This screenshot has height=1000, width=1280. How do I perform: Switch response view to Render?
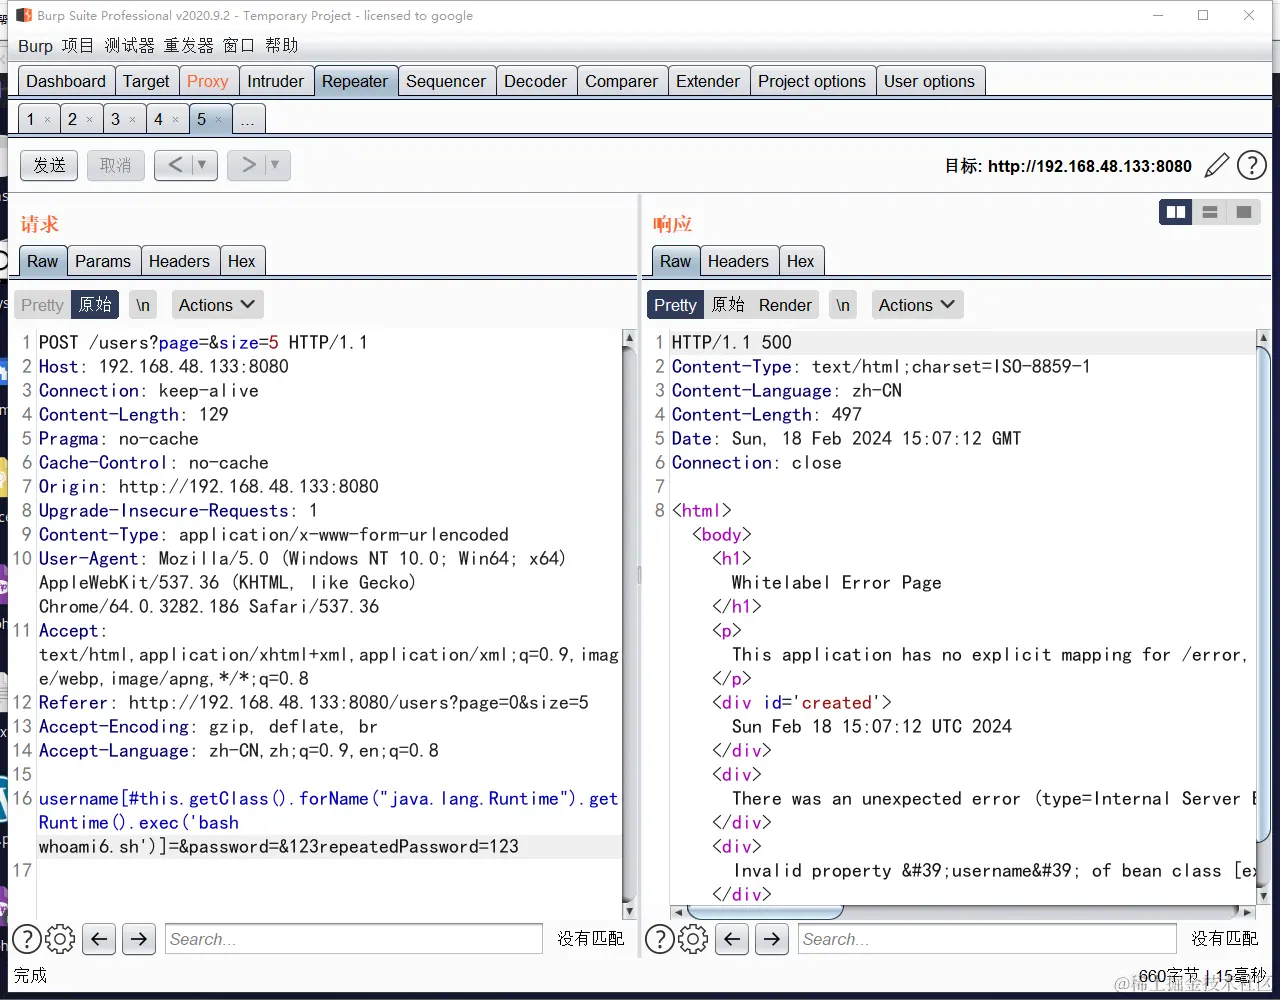(x=785, y=305)
